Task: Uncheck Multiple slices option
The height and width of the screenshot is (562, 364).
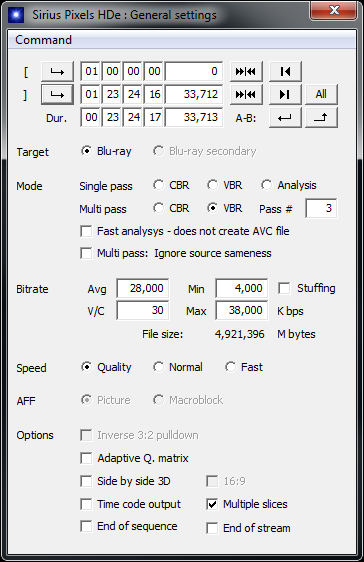Action: pyautogui.click(x=212, y=504)
